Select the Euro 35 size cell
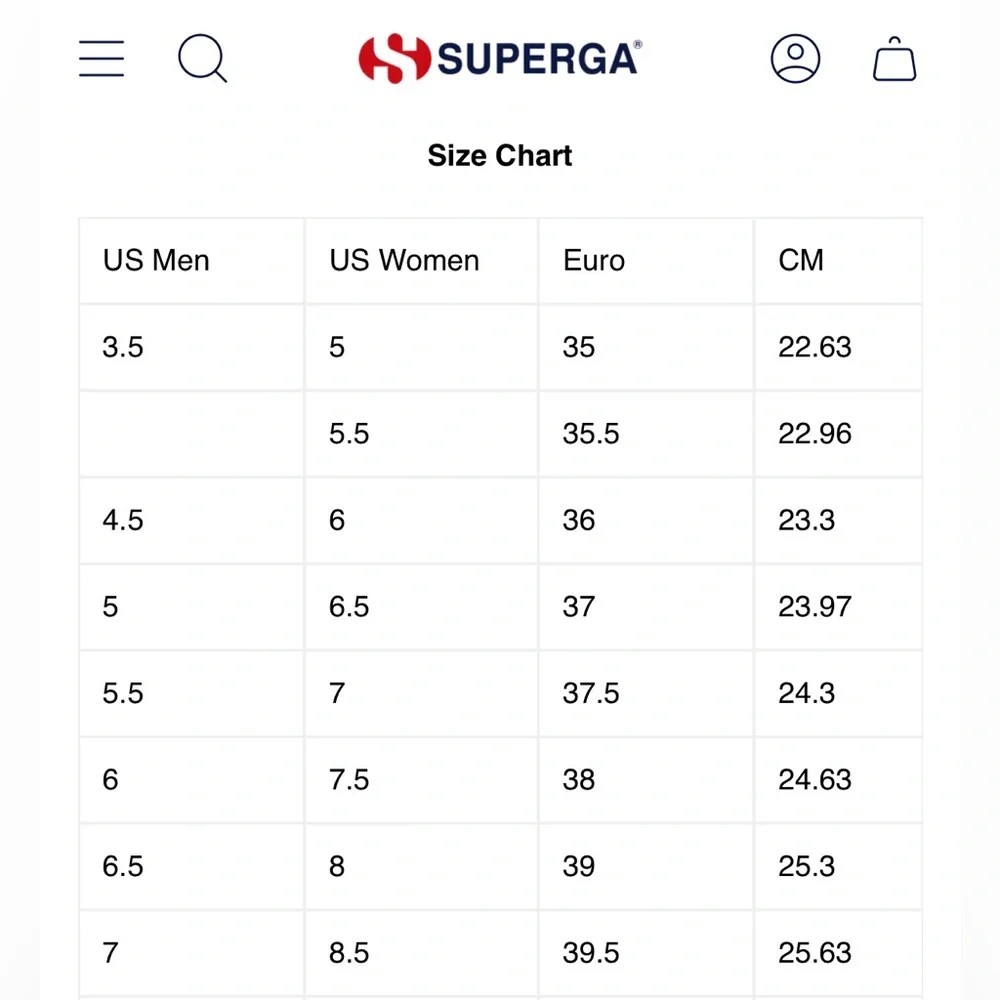This screenshot has height=1000, width=1000. 646,347
